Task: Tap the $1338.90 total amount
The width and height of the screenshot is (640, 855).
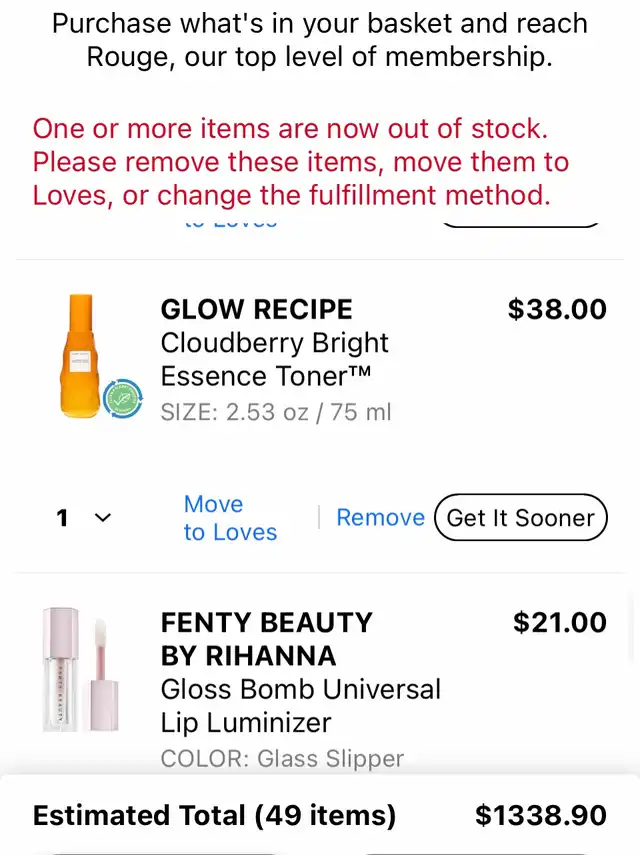Action: click(541, 815)
